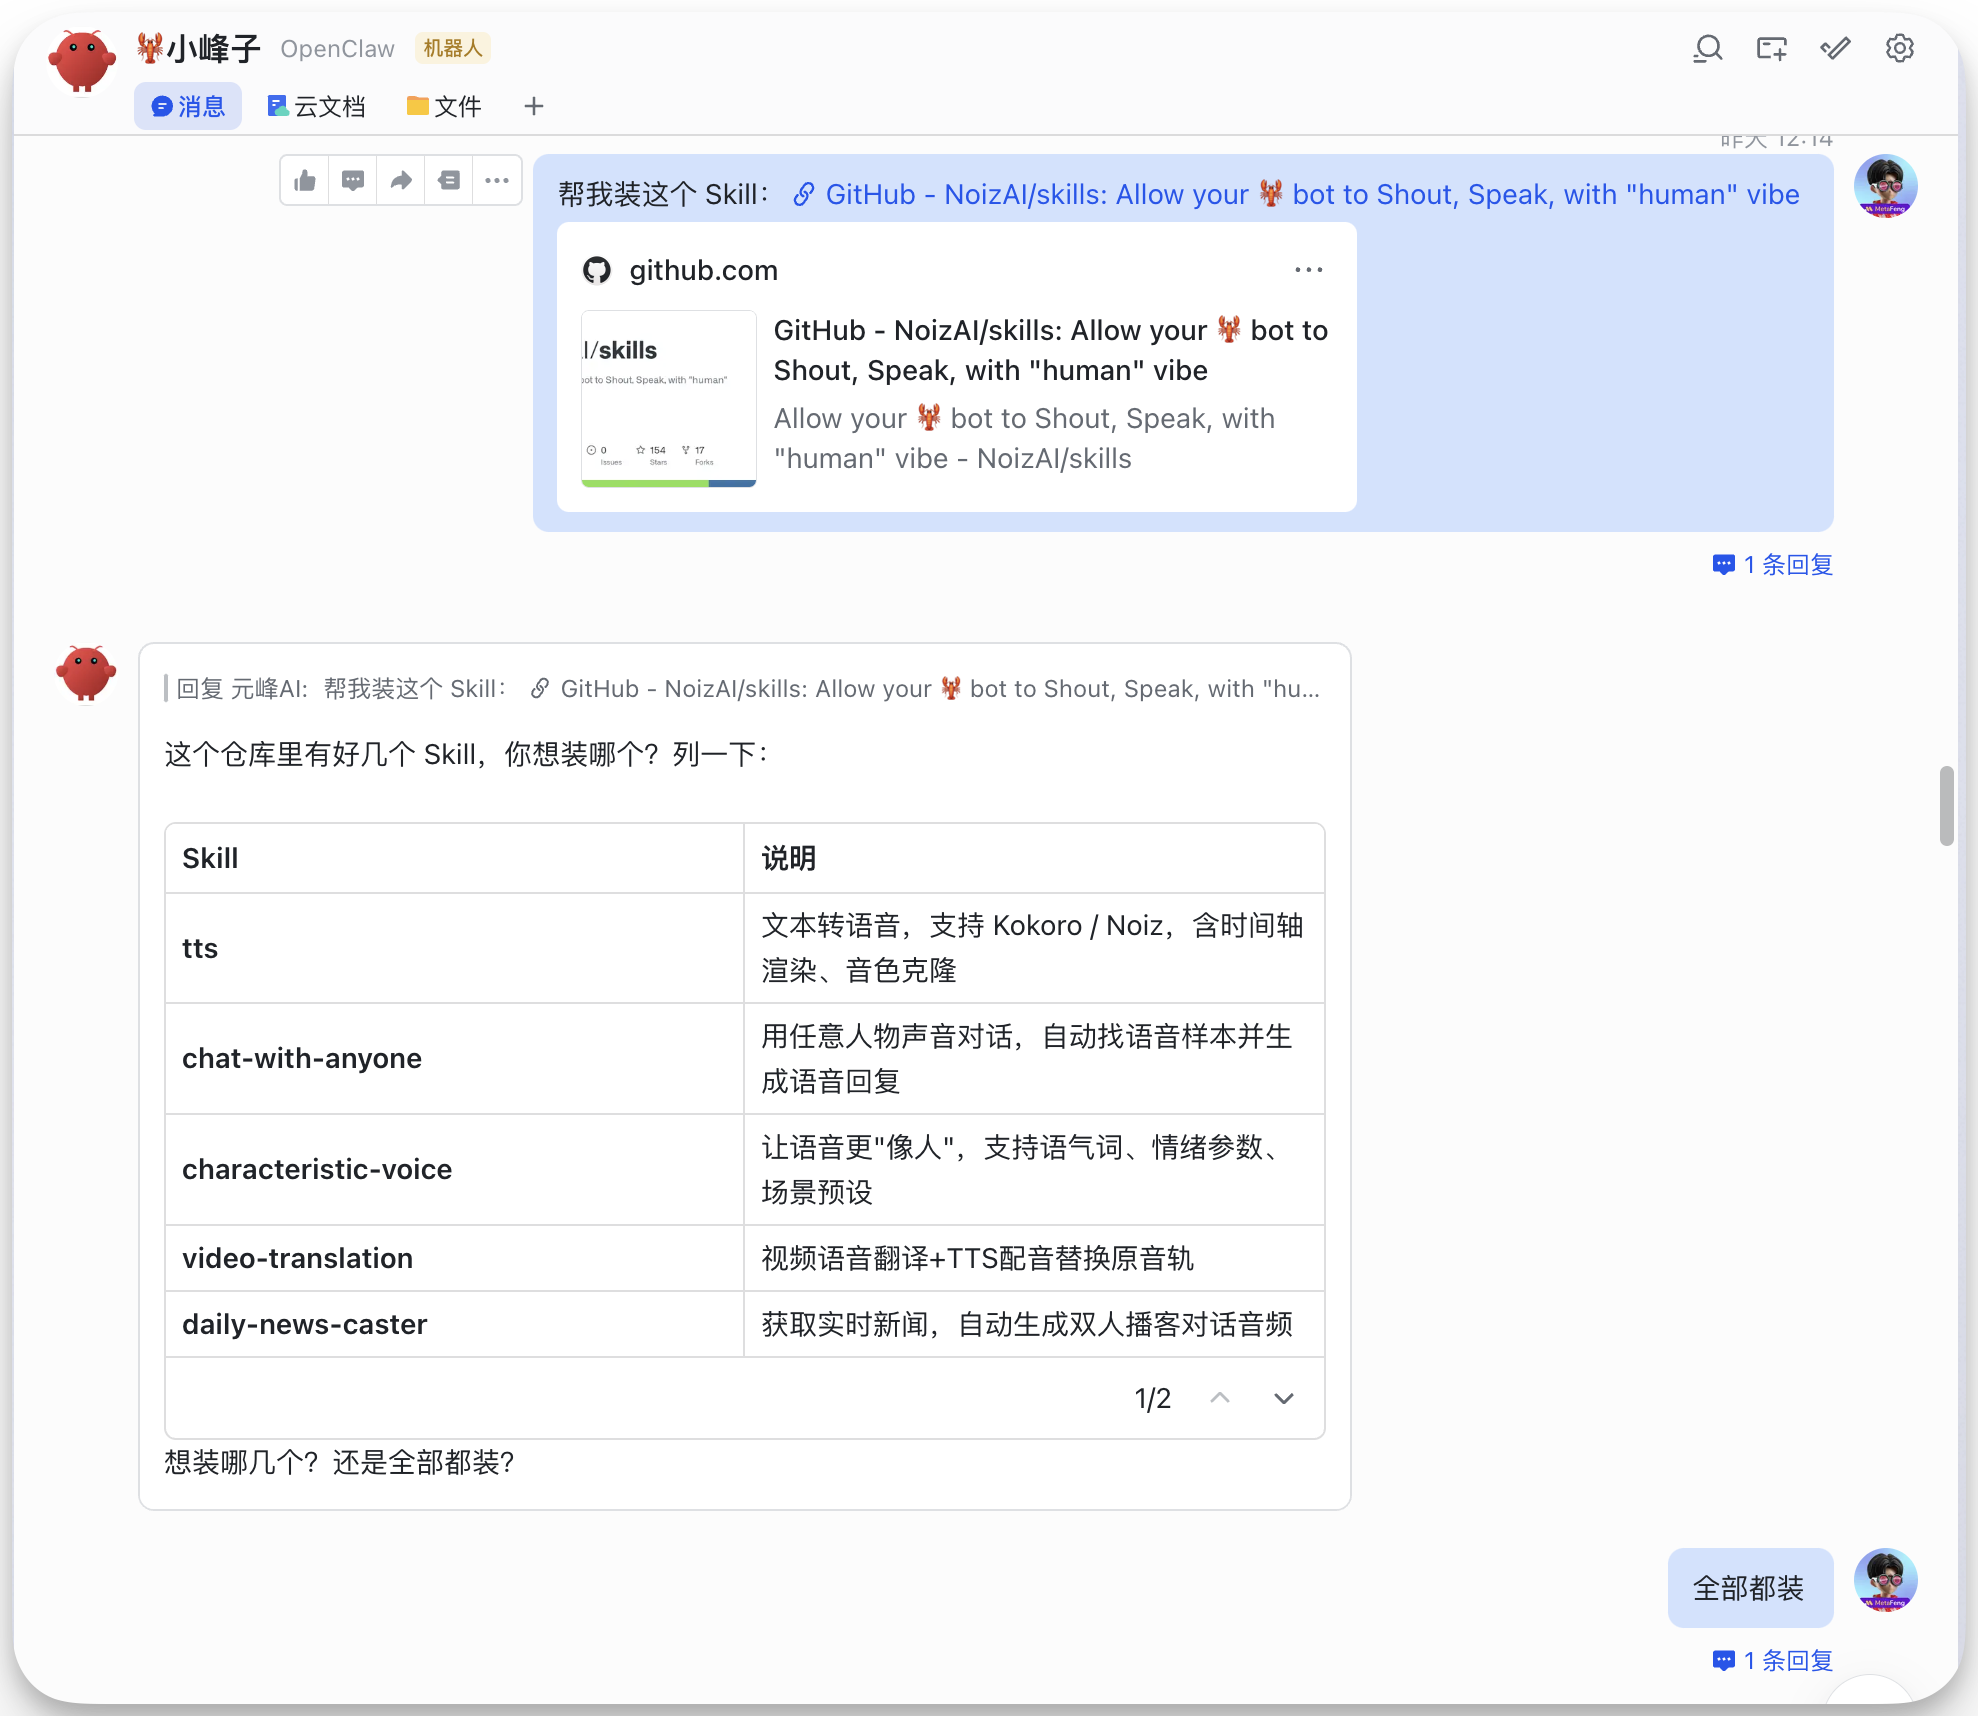Click the 1/2 page indicator

point(1153,1398)
